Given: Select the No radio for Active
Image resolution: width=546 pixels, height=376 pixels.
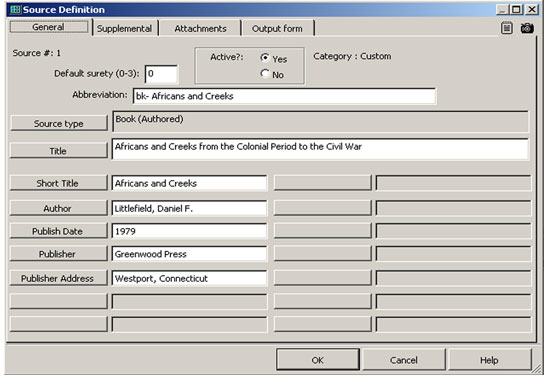Looking at the screenshot, I should 265,73.
